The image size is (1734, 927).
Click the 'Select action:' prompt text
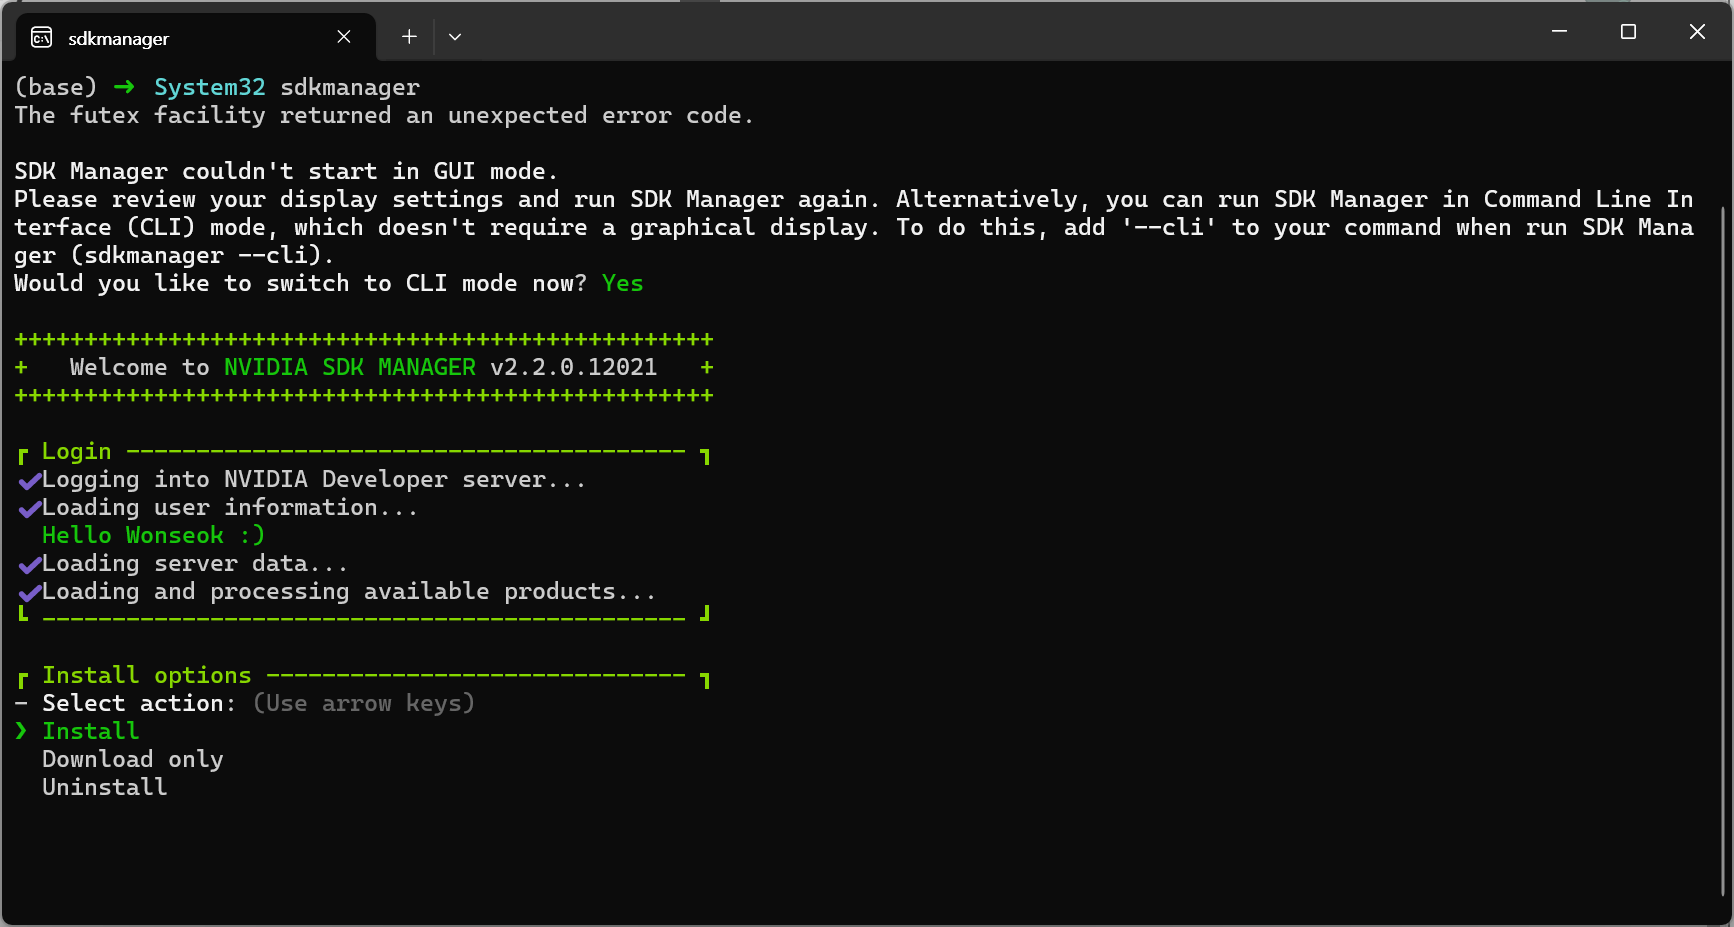coord(139,703)
